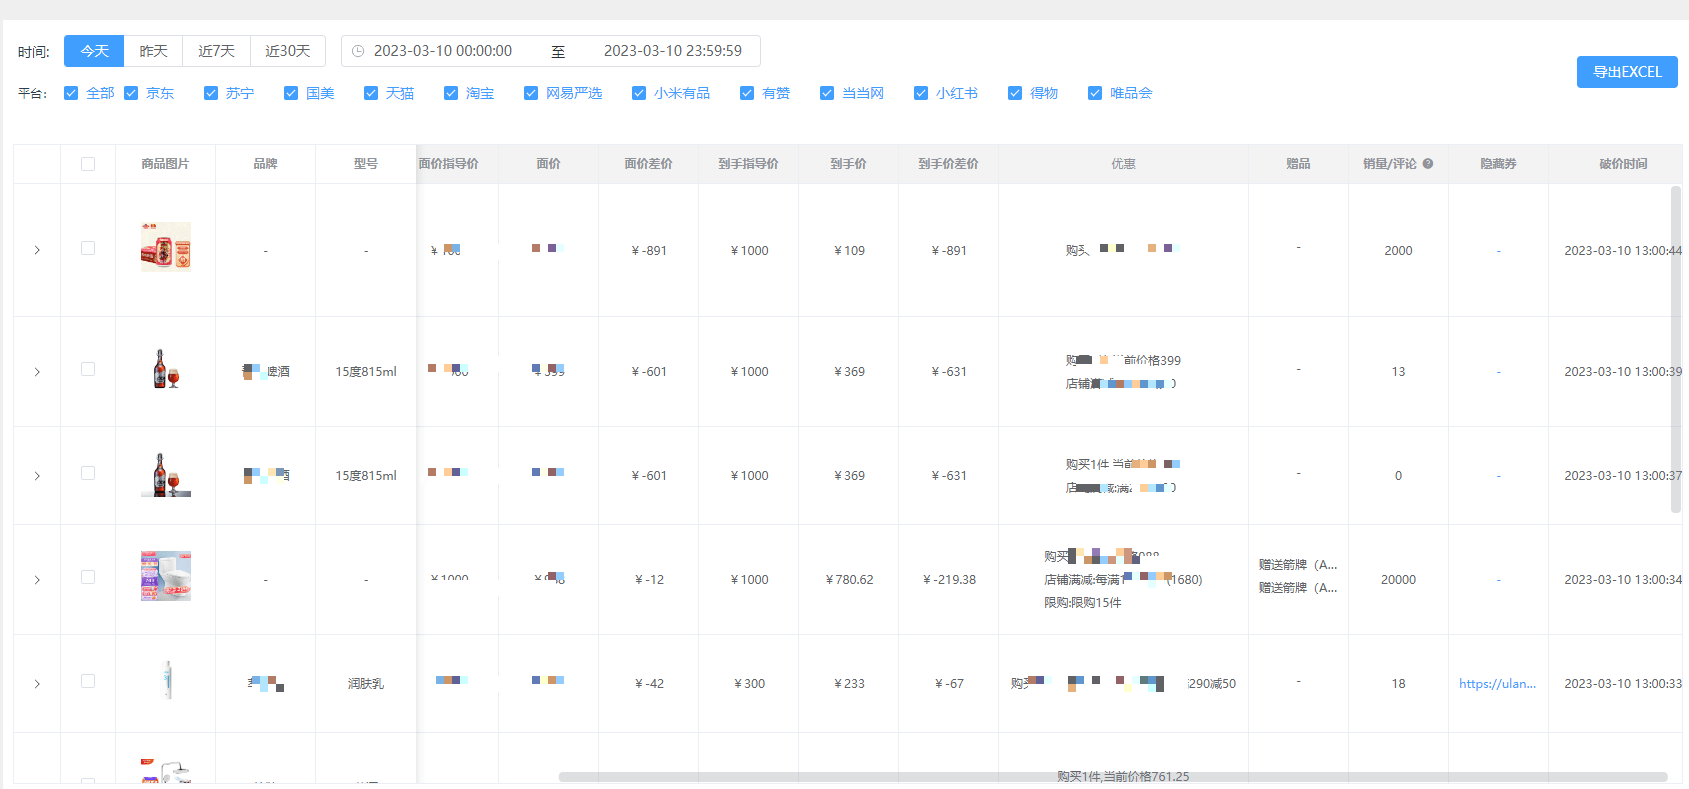Click the 型号 column header
This screenshot has height=789, width=1689.
tap(365, 164)
